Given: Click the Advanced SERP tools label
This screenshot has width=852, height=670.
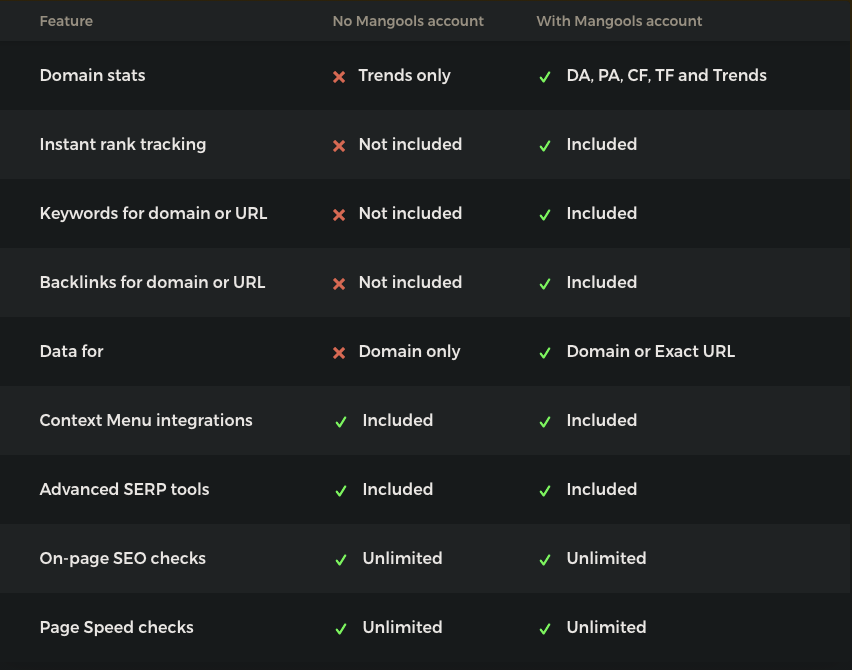Looking at the screenshot, I should coord(124,490).
